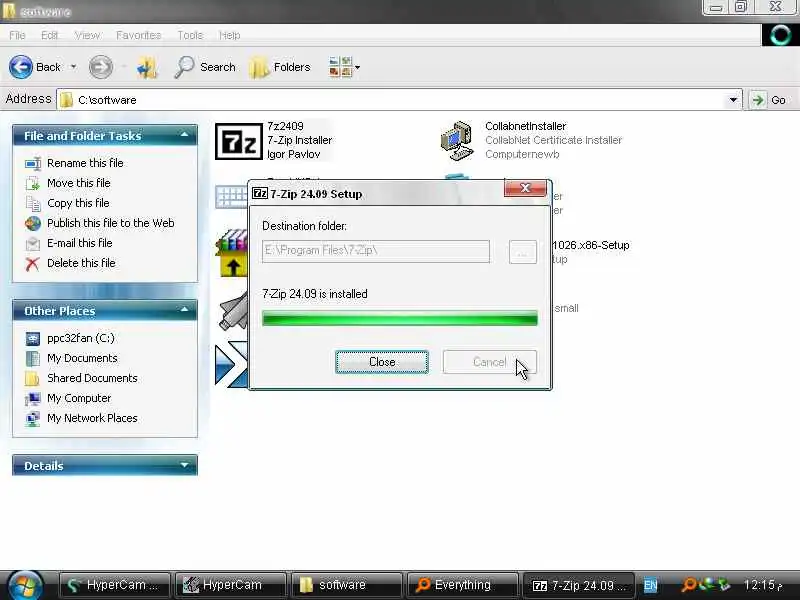This screenshot has height=600, width=800.
Task: Open My Documents in Other Places
Action: point(82,358)
